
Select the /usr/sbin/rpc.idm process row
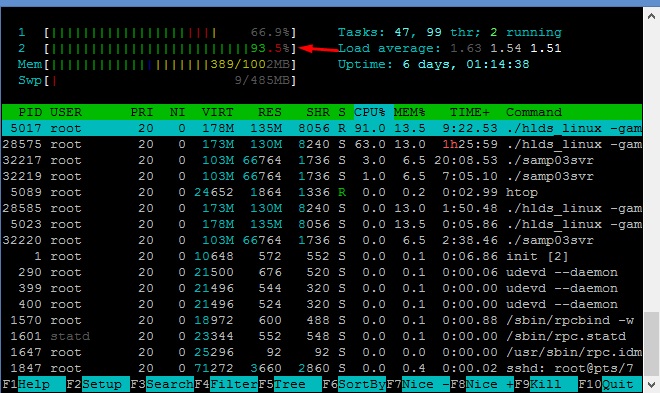pyautogui.click(x=322, y=352)
